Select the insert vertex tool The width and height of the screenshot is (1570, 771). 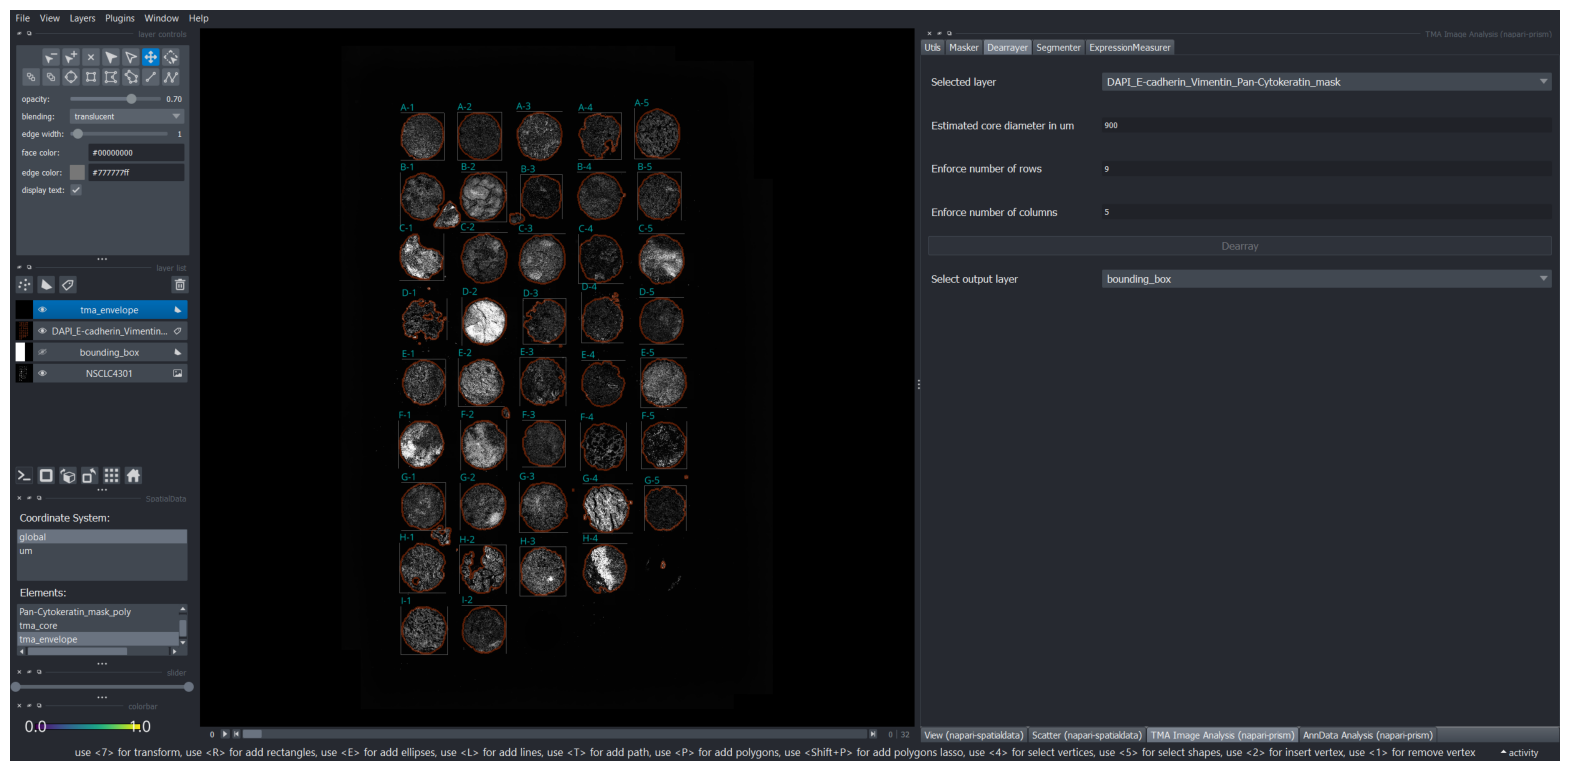[x=71, y=58]
